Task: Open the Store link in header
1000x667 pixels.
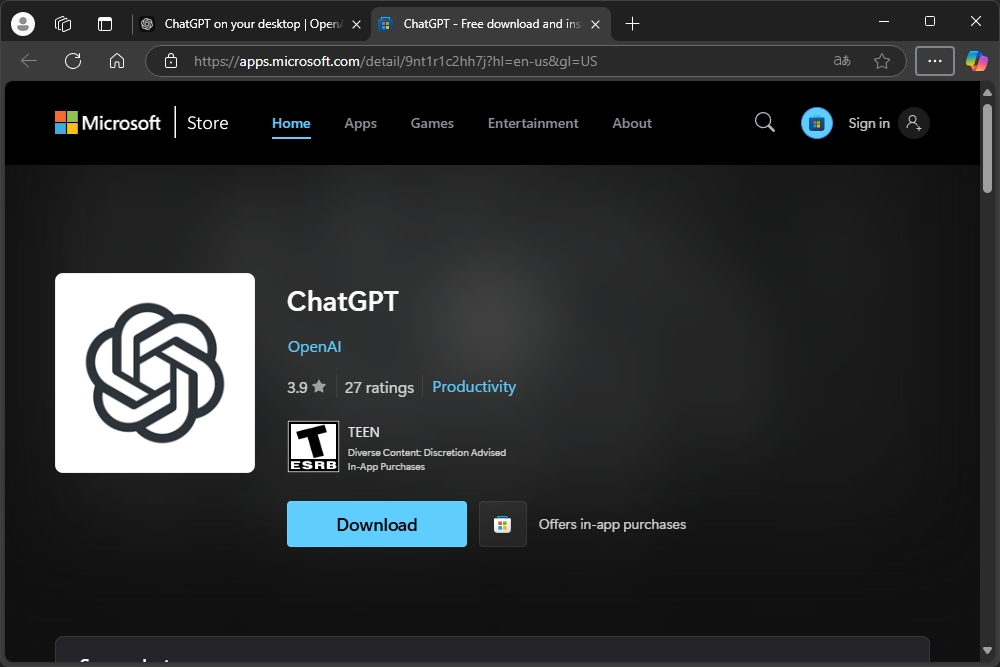Action: pyautogui.click(x=207, y=123)
